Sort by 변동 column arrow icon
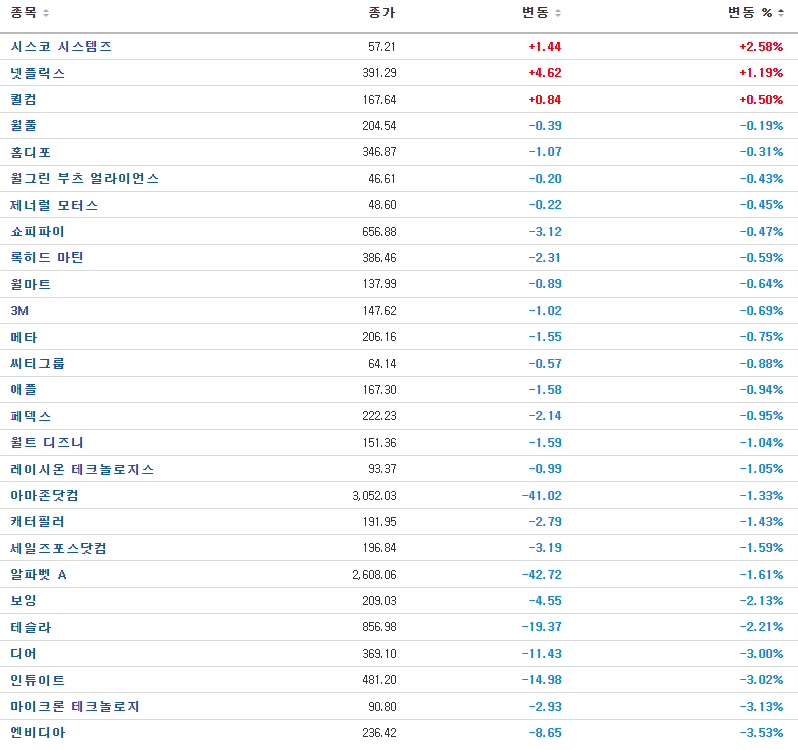The width and height of the screenshot is (798, 750). click(558, 13)
